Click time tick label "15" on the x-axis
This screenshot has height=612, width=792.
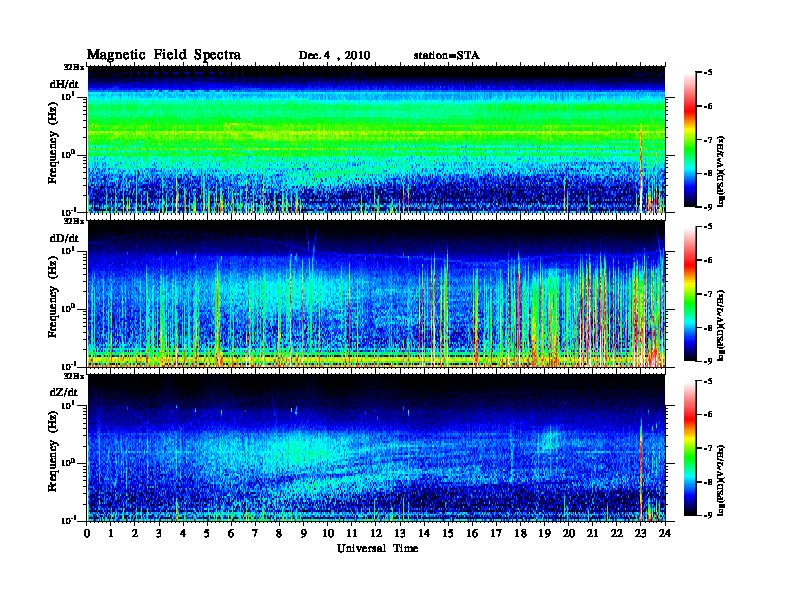tap(448, 533)
